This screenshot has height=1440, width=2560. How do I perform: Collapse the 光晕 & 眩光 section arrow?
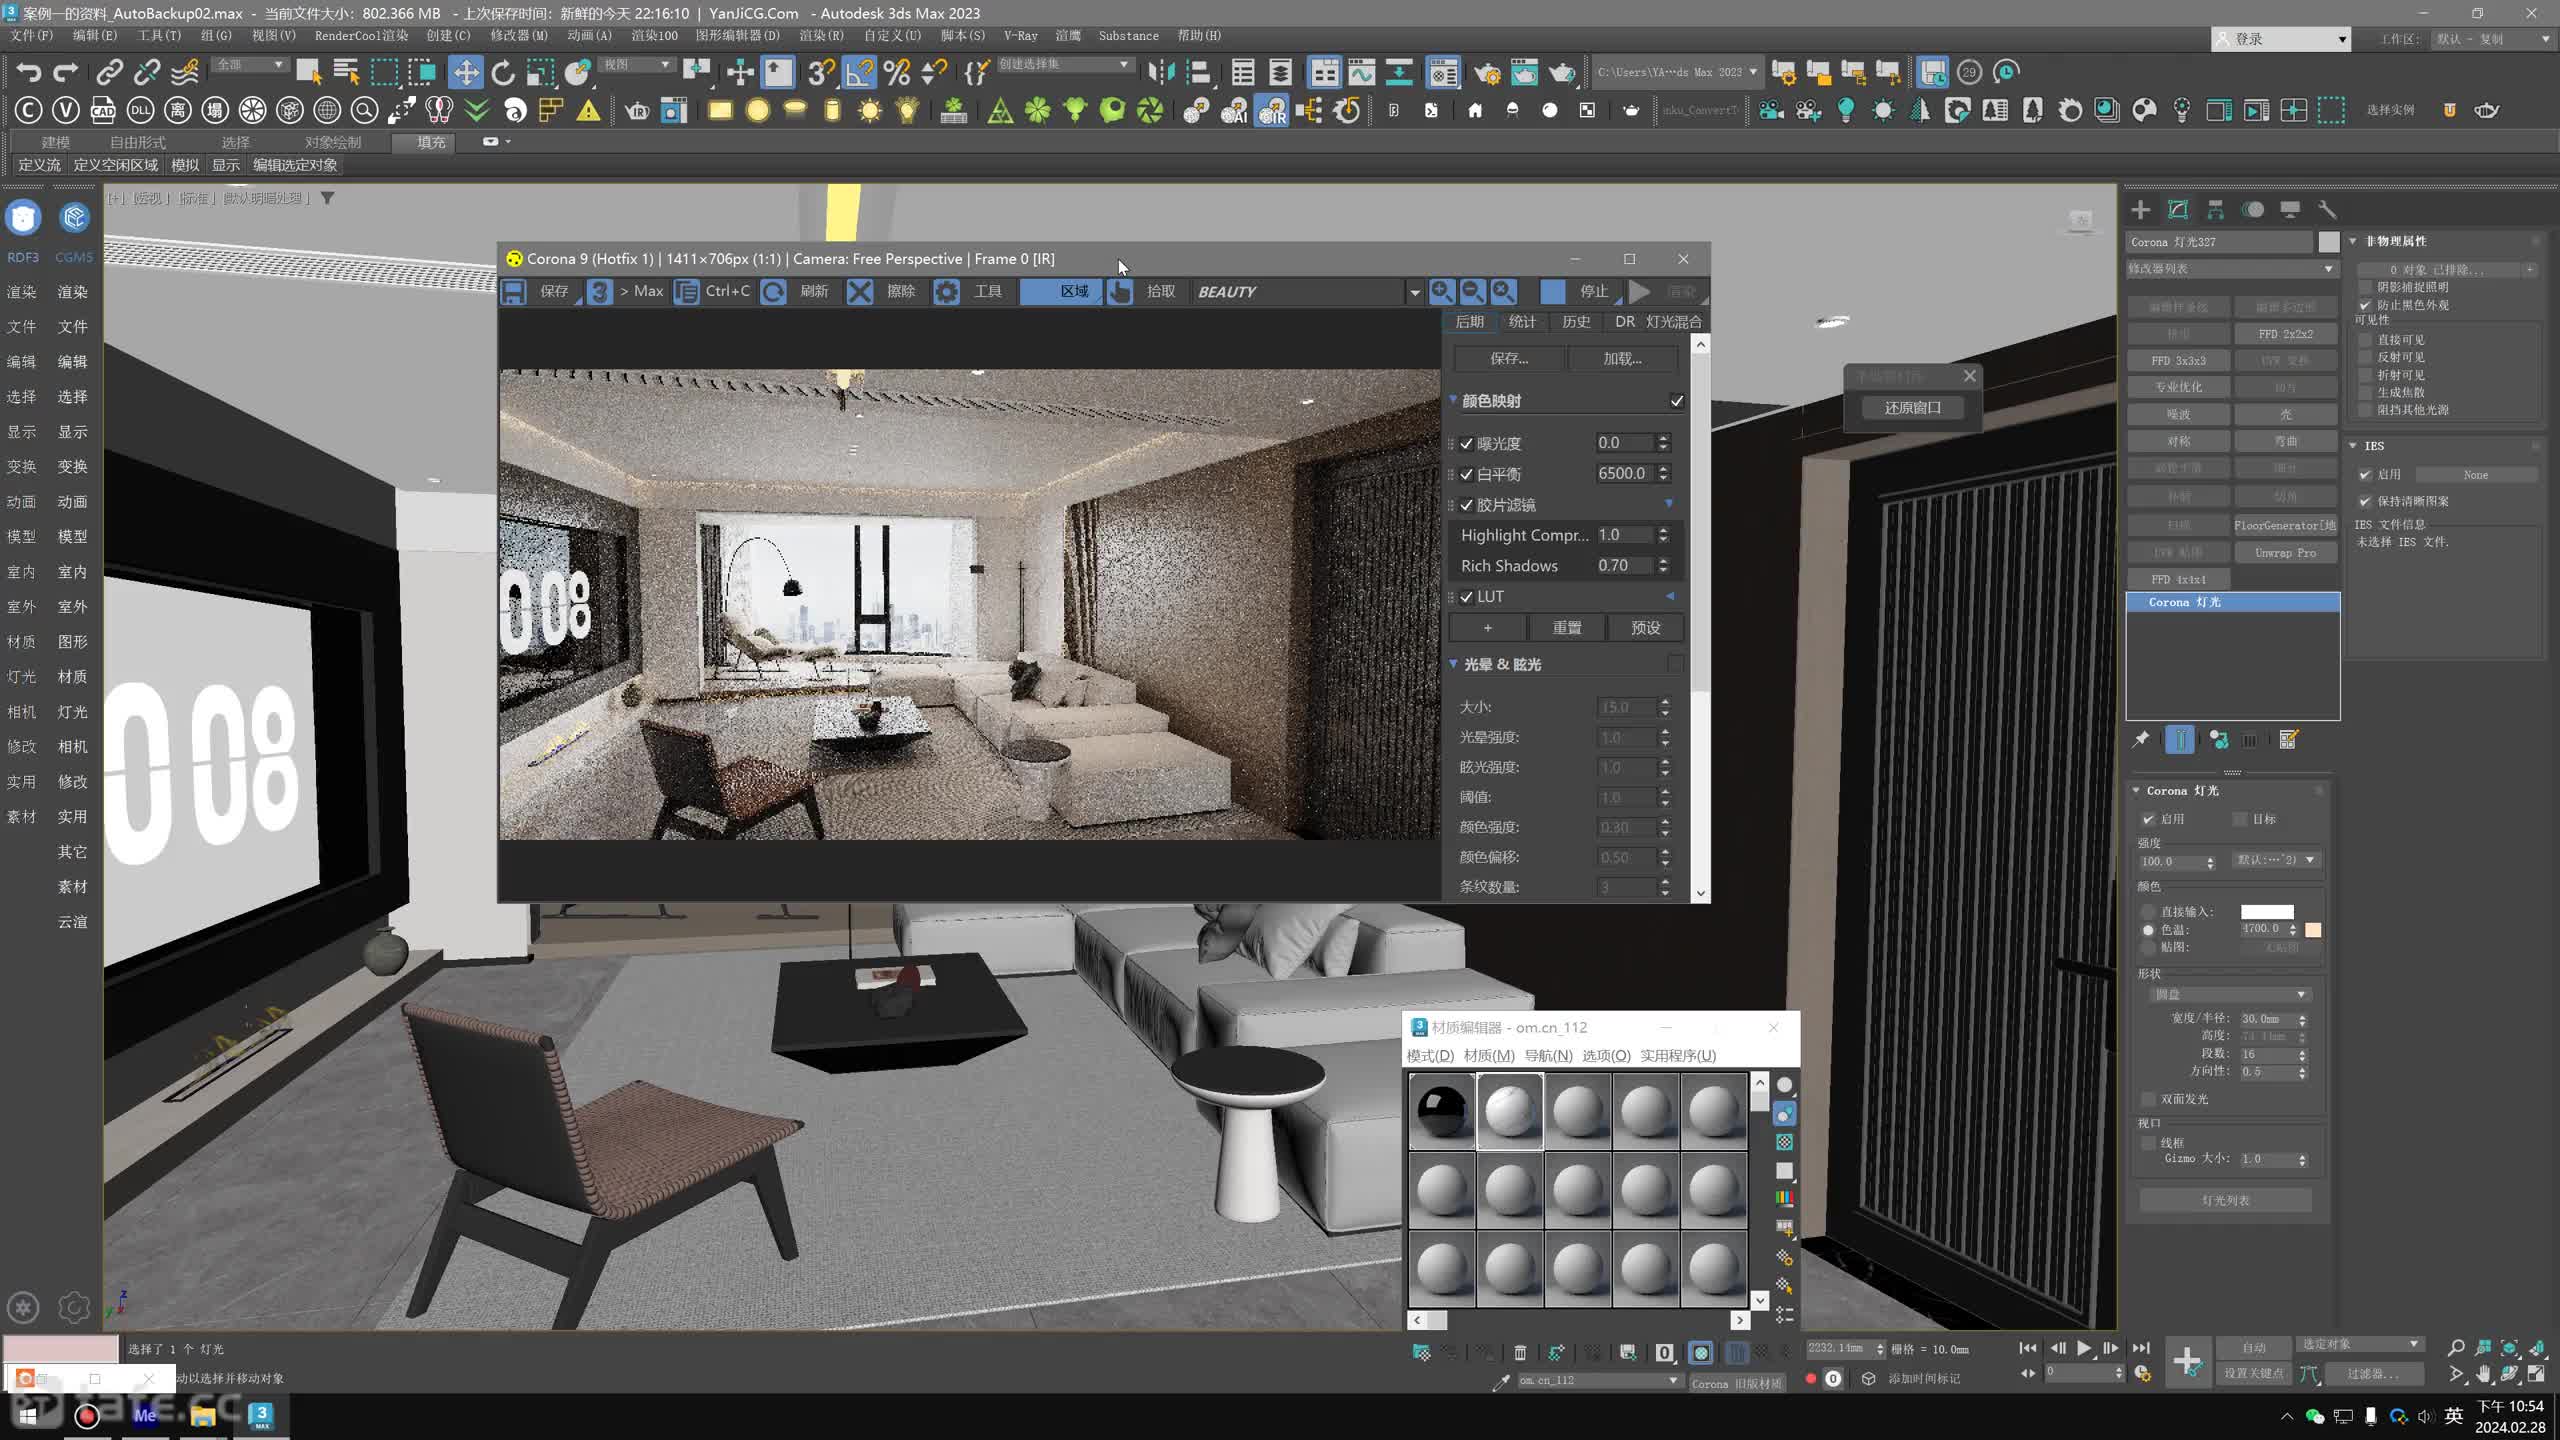(x=1454, y=663)
